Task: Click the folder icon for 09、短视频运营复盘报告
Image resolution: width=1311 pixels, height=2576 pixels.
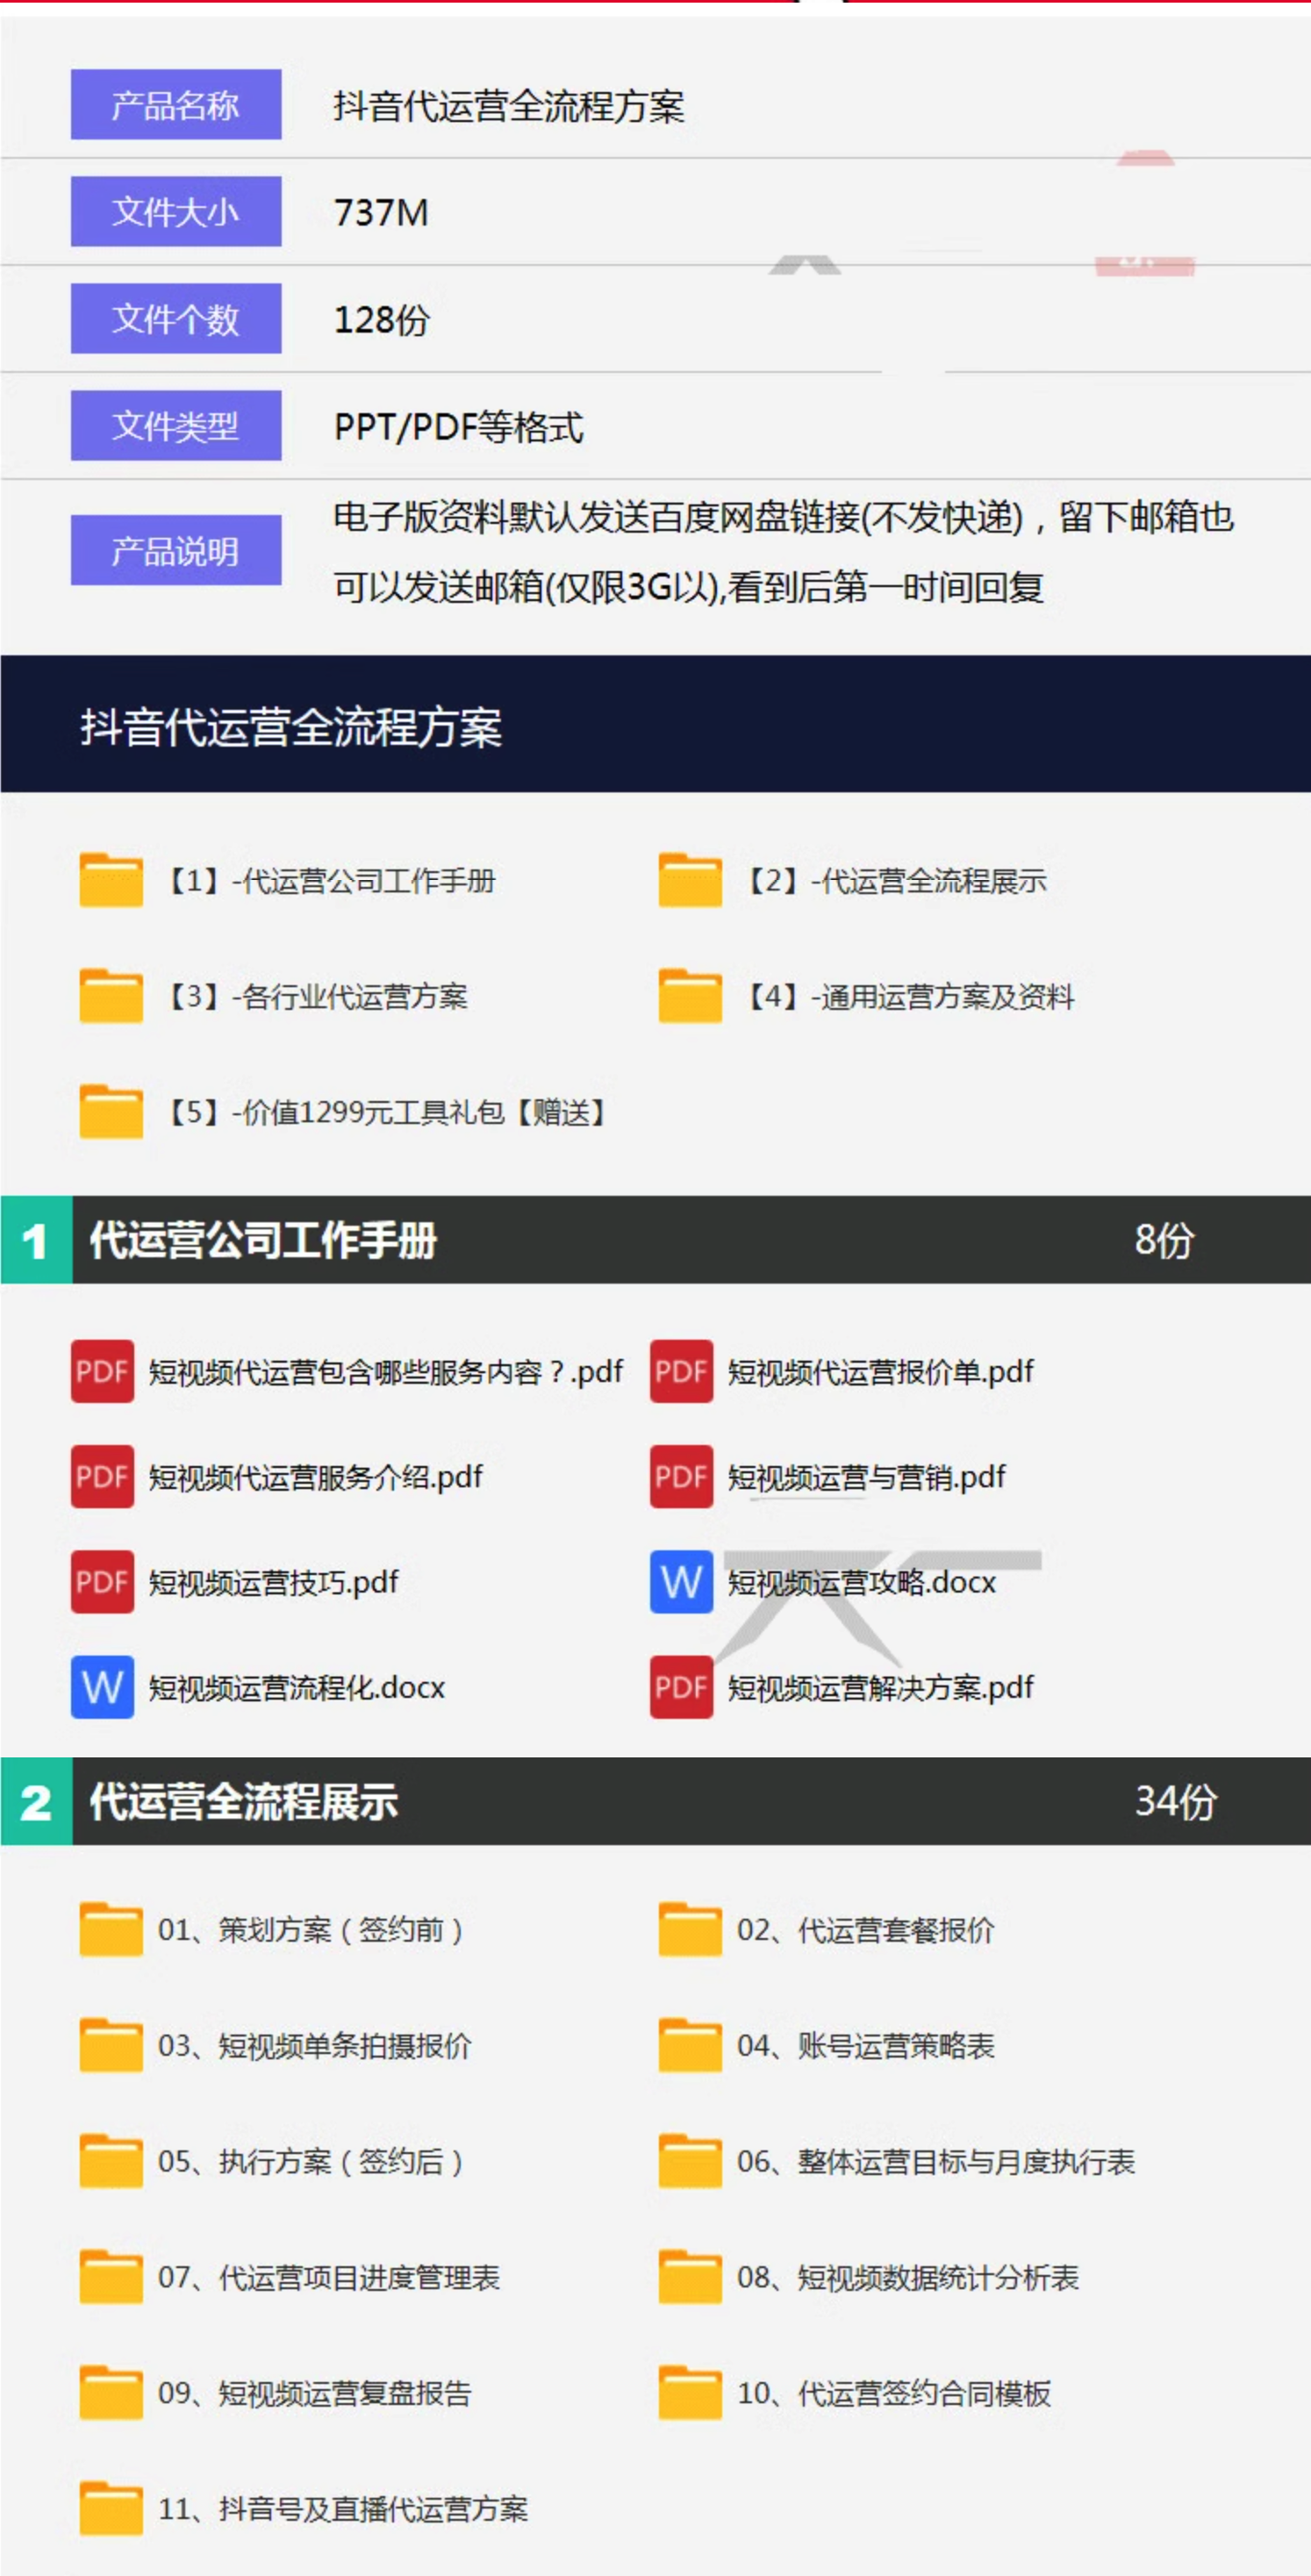Action: point(111,2393)
